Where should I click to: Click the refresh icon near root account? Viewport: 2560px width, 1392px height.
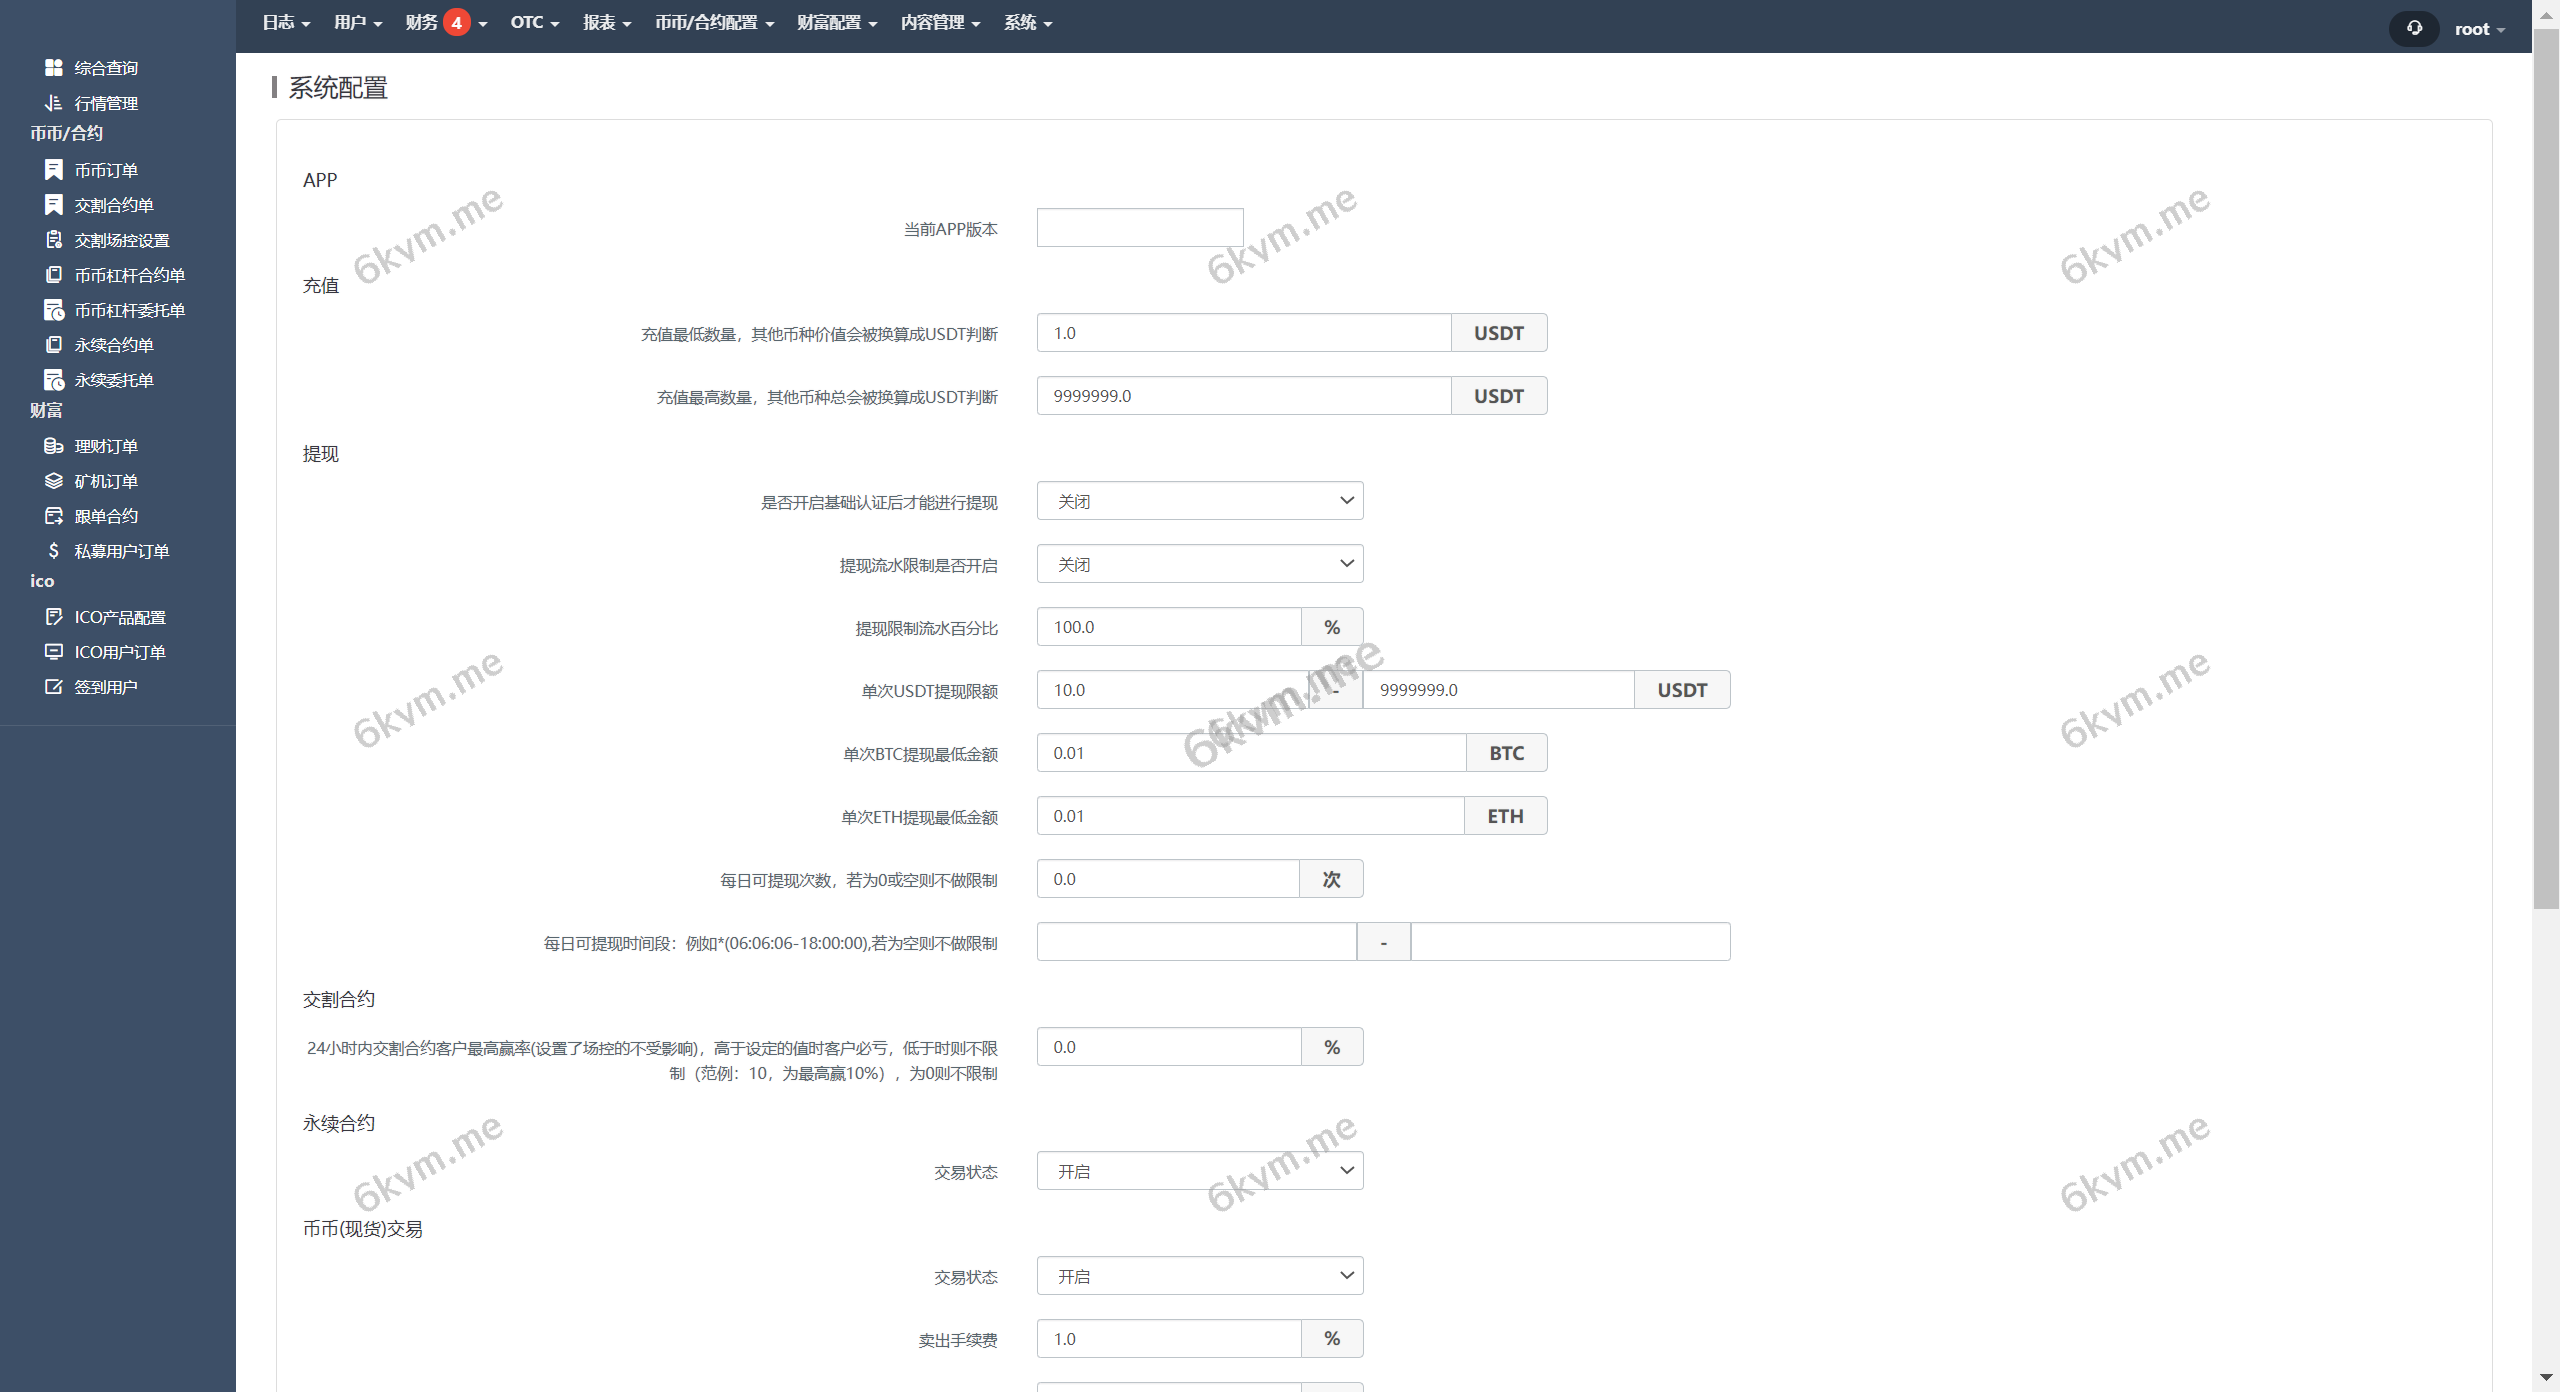2413,28
